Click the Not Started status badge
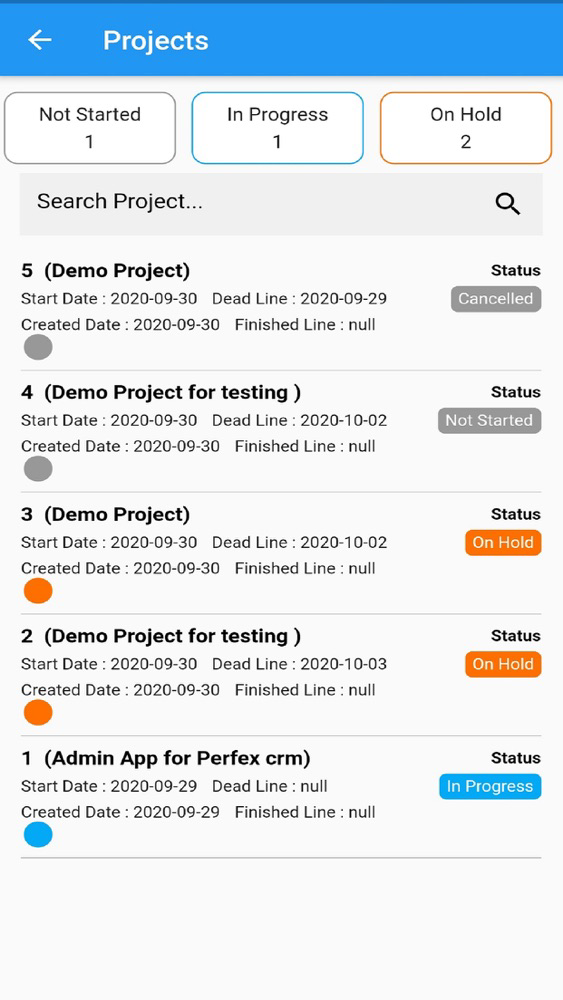Viewport: 563px width, 1000px height. (x=490, y=420)
